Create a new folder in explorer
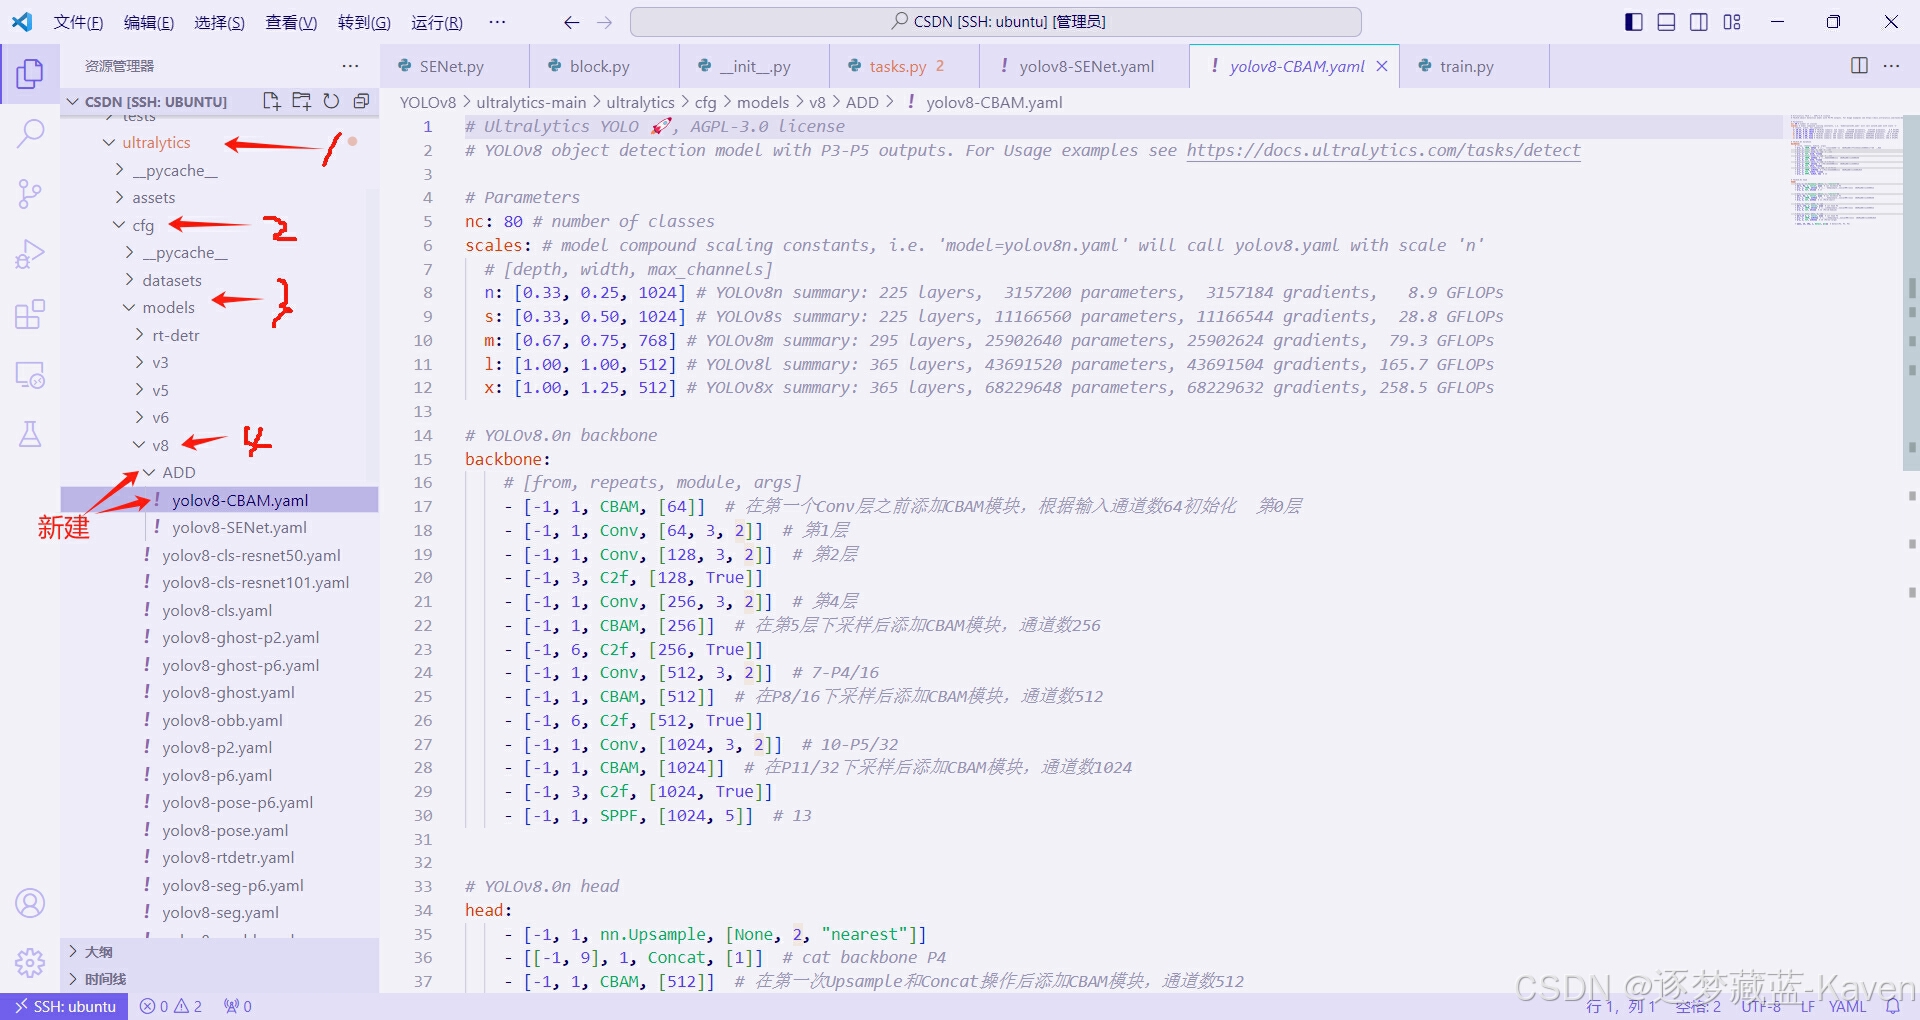 (x=301, y=101)
